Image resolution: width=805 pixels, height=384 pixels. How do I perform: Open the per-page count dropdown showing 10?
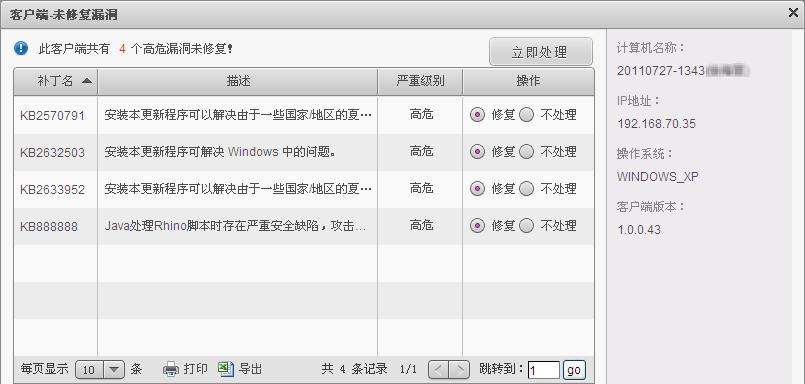pyautogui.click(x=100, y=370)
